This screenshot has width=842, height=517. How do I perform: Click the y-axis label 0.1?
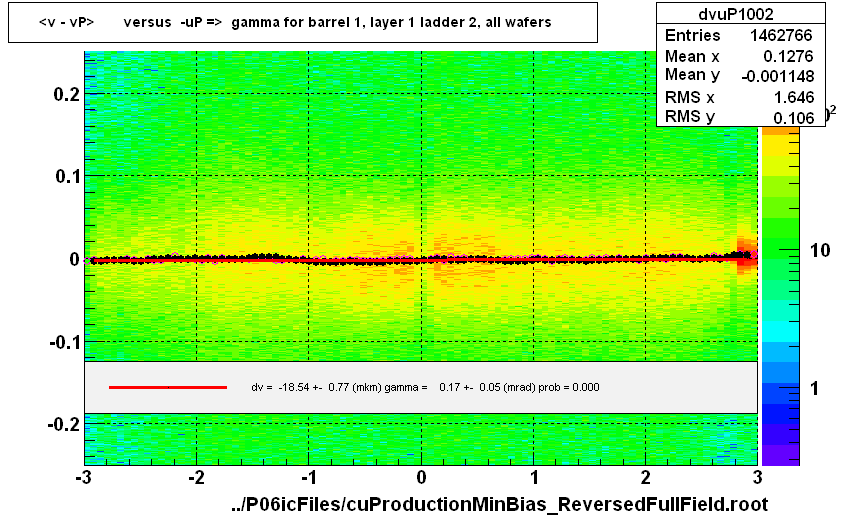tap(67, 176)
